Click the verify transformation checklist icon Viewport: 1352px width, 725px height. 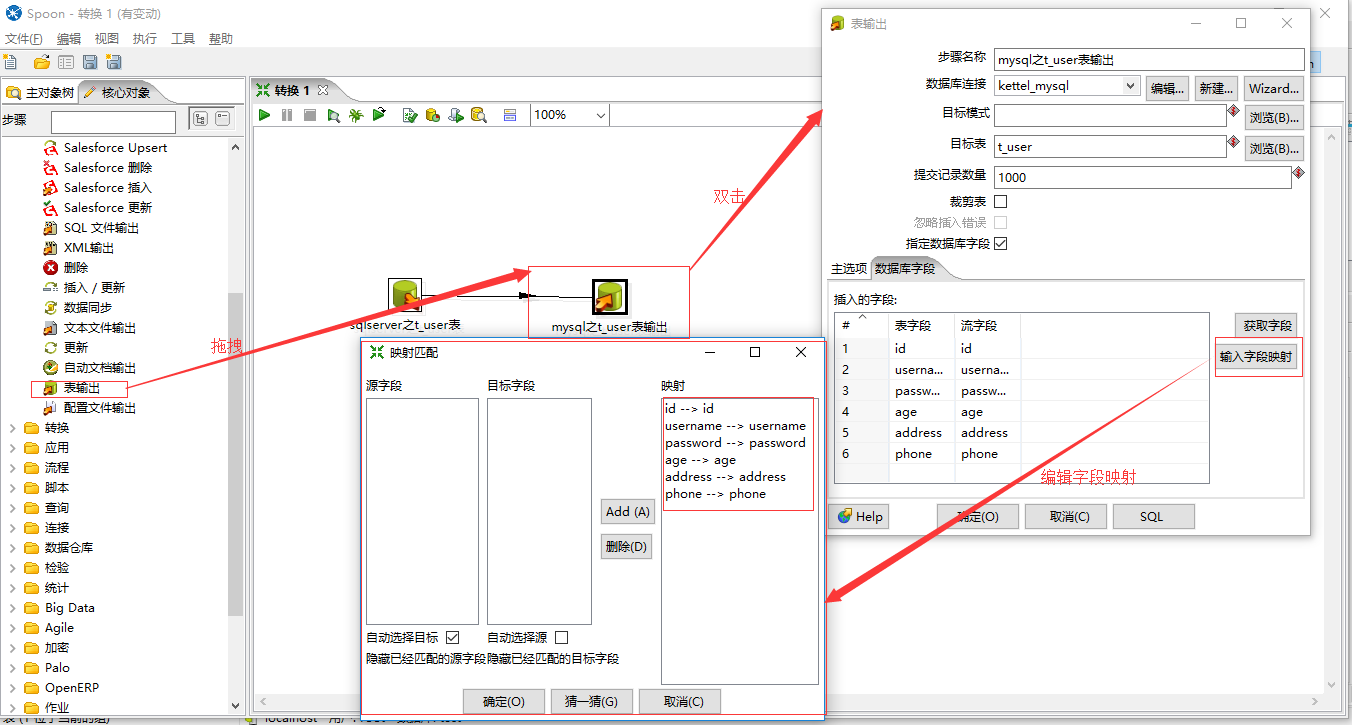pos(409,115)
